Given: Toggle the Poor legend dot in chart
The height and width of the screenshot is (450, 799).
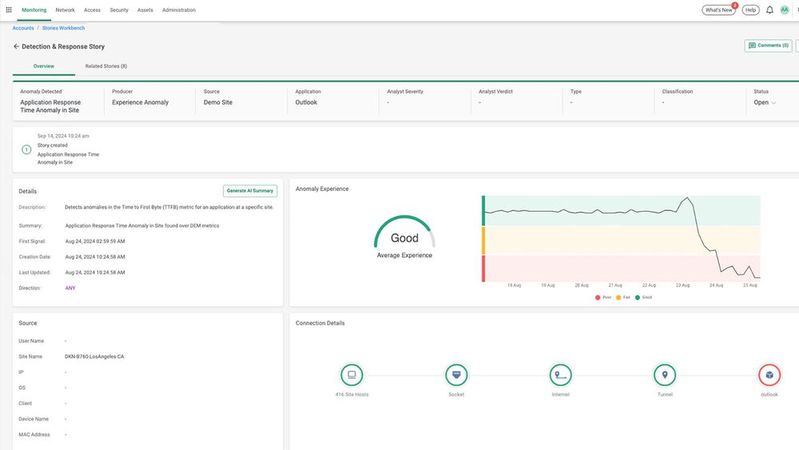Looking at the screenshot, I should click(598, 298).
